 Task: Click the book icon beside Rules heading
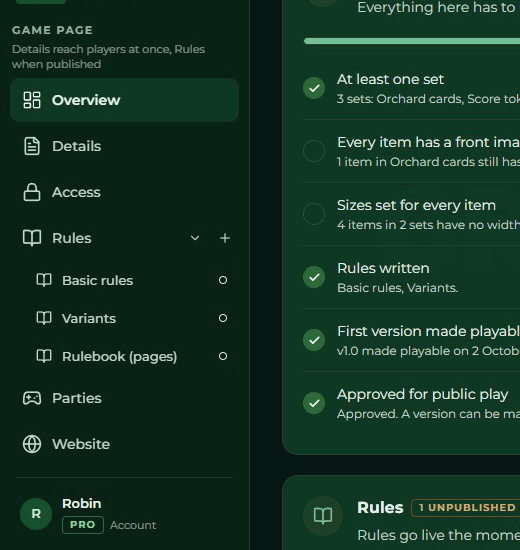tap(323, 516)
